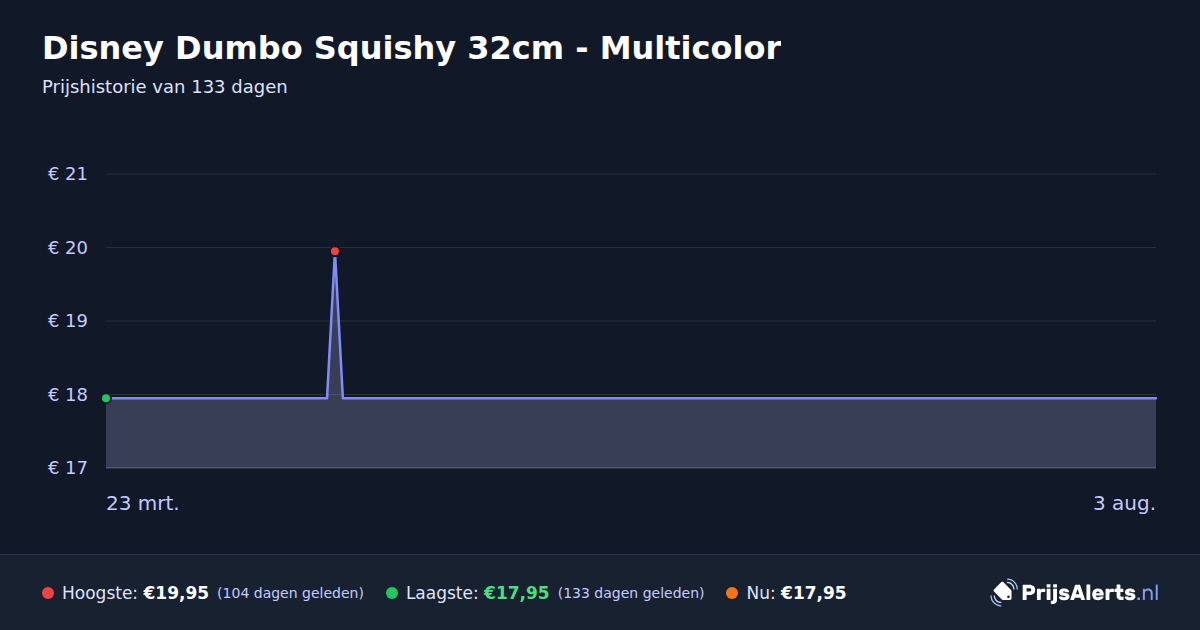Click the red highest-price marker on the chart
This screenshot has height=630, width=1200.
click(335, 251)
